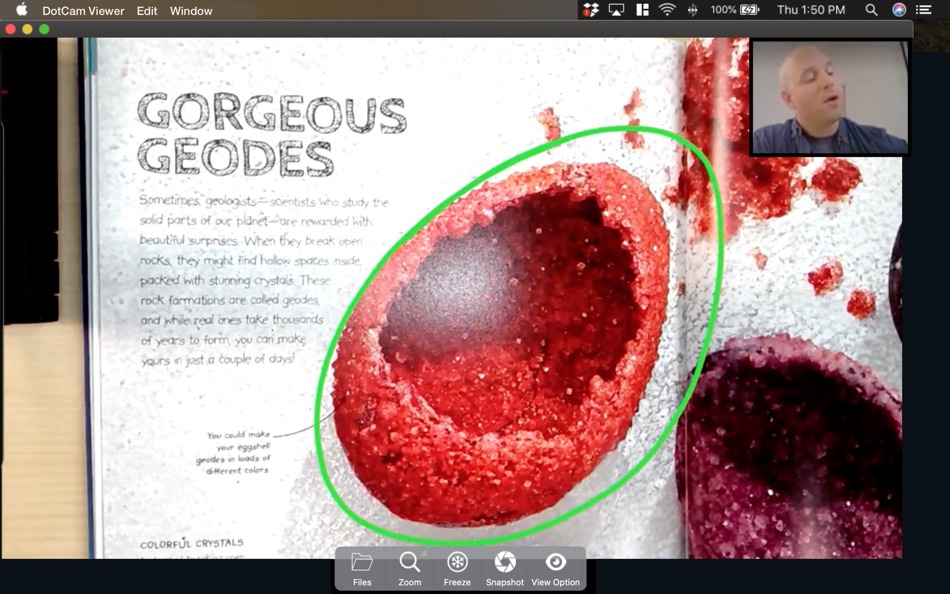
Task: Select the presenter webcam thumbnail
Action: pyautogui.click(x=829, y=98)
